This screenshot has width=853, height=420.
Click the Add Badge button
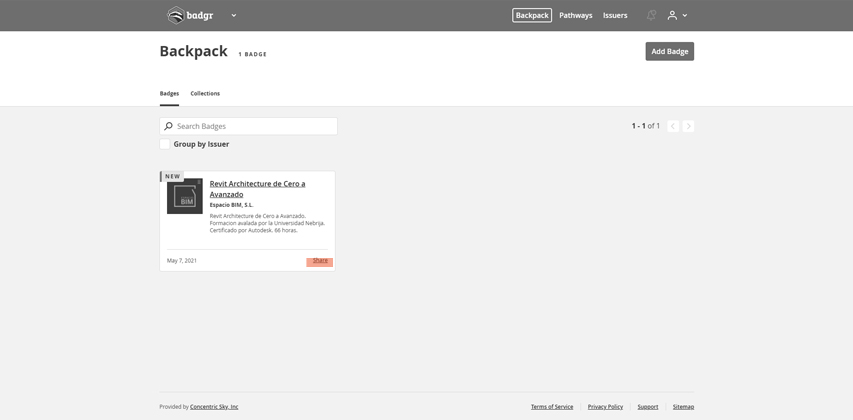pos(670,51)
